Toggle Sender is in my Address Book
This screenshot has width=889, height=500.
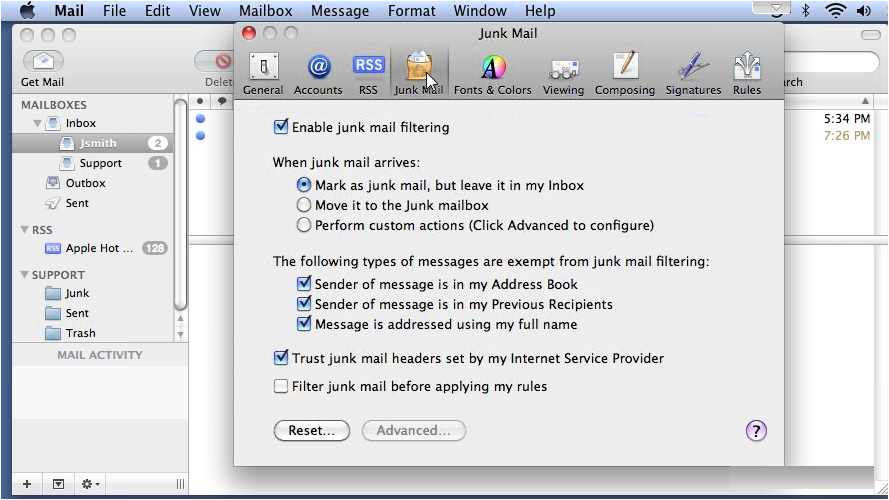[304, 283]
